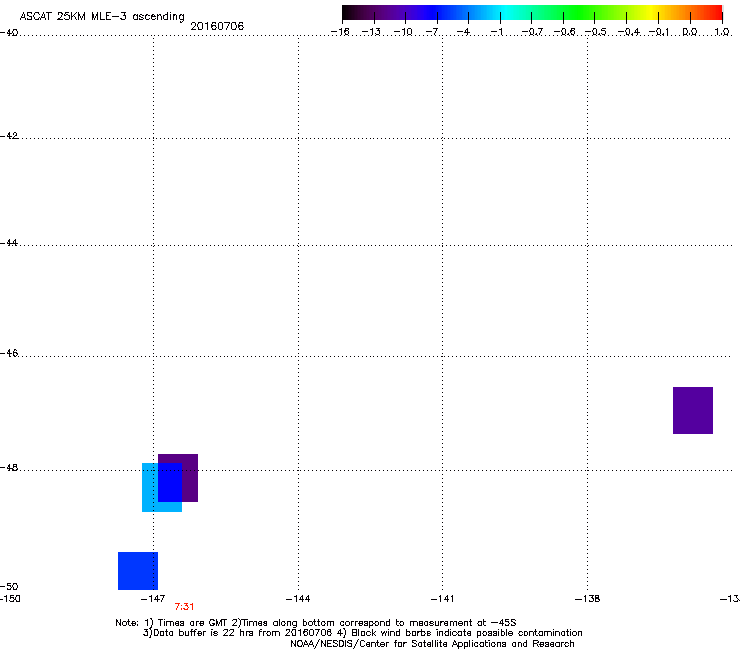The image size is (740, 650).
Task: Click the rainbow color scale bar
Action: (x=532, y=13)
